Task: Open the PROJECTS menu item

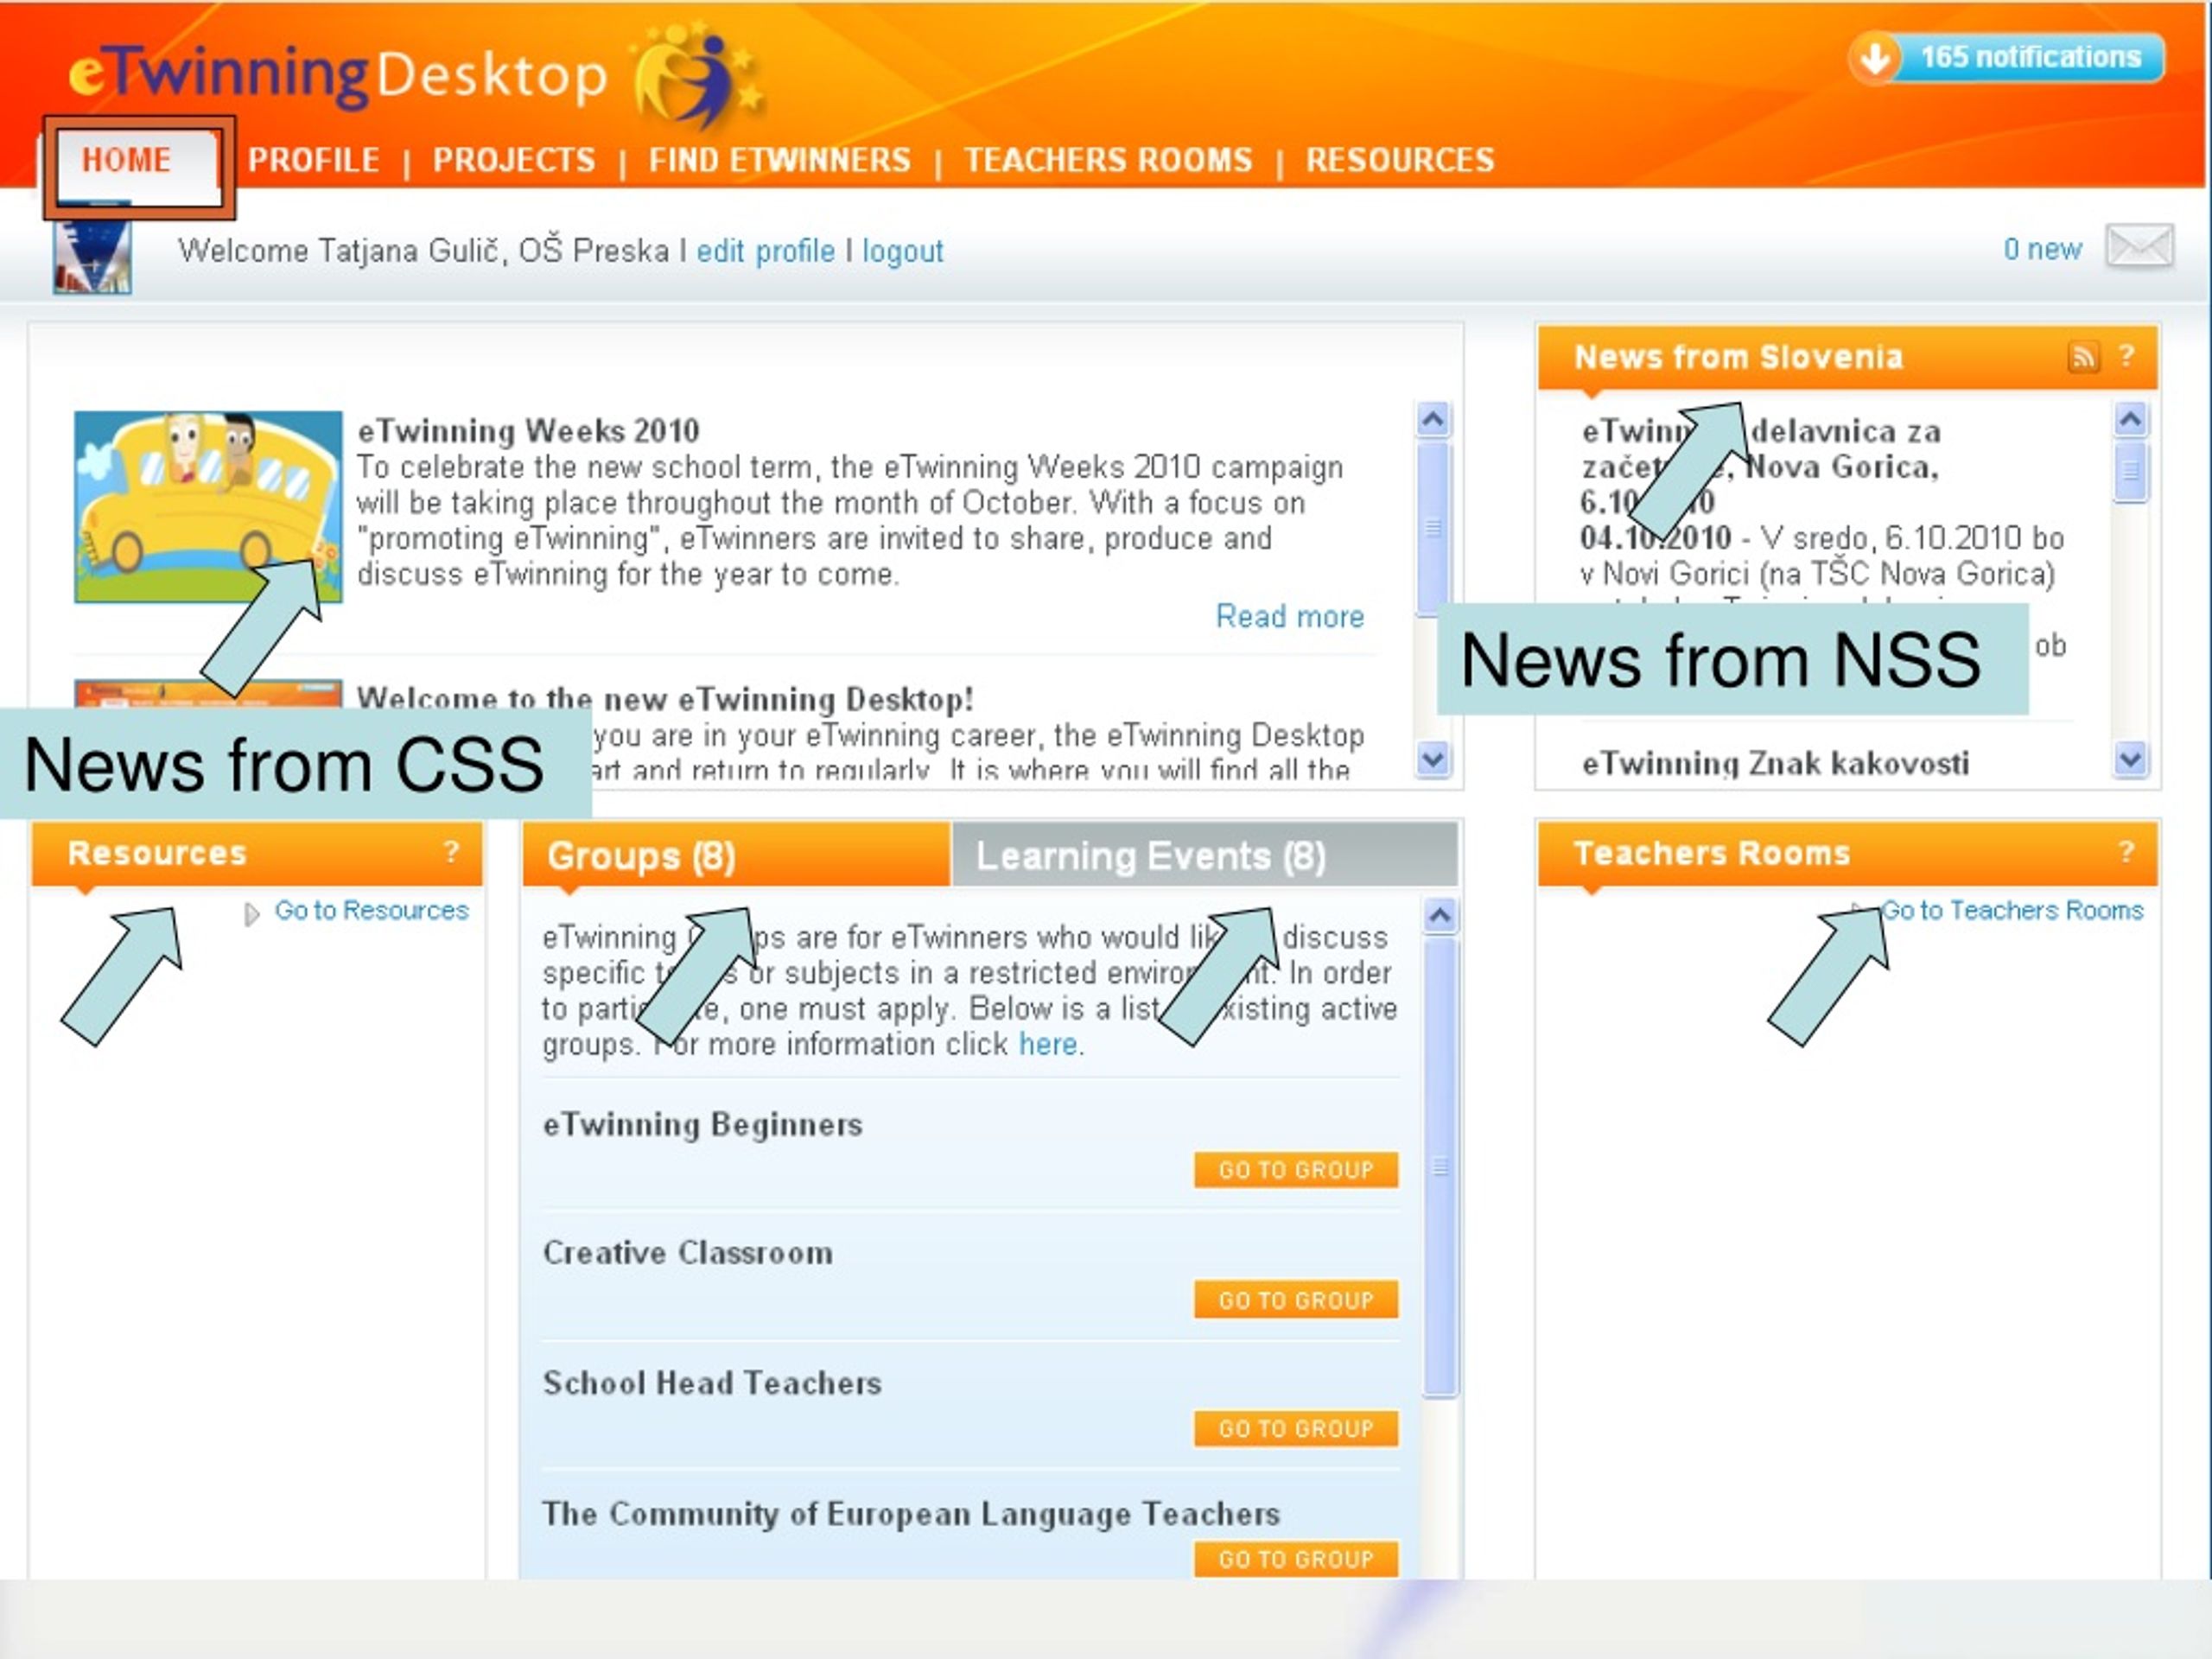Action: (514, 160)
